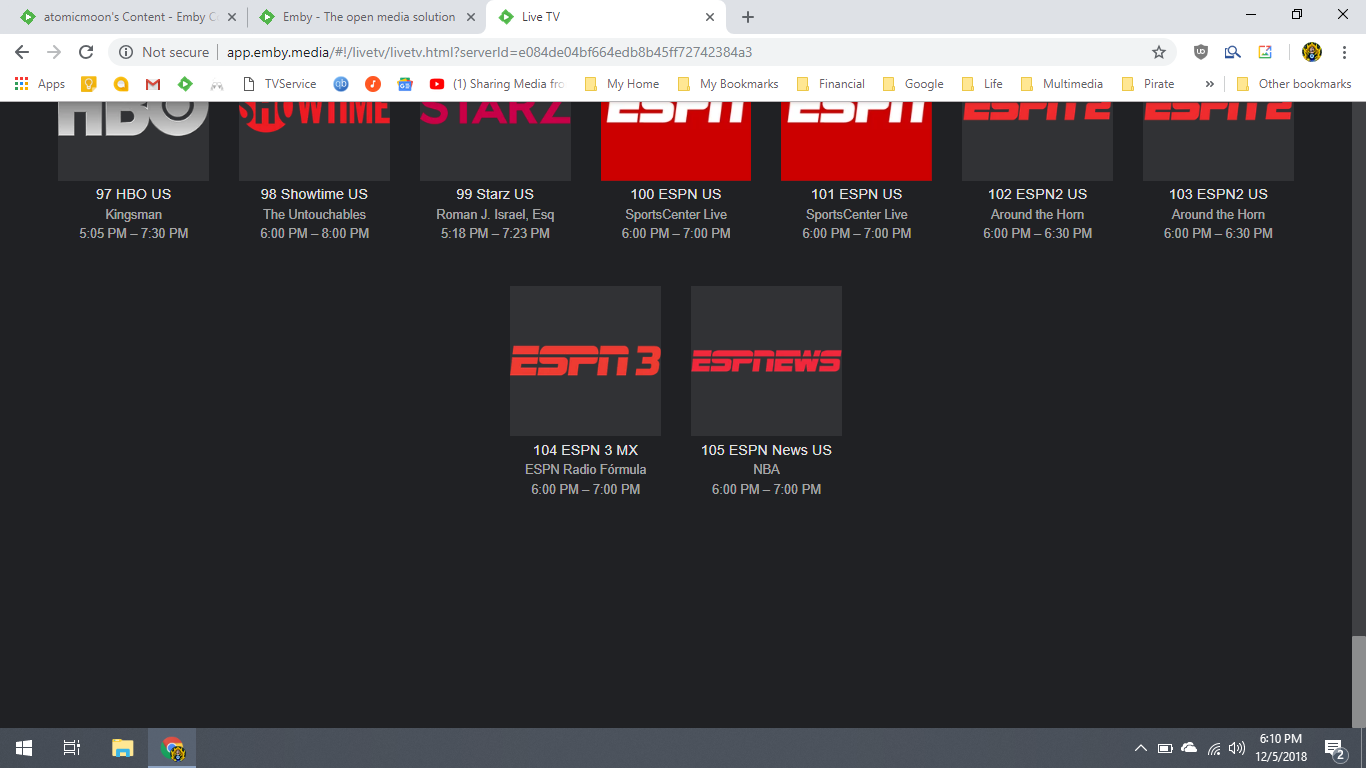Select 'ESPN Radio Fórmula' program name

(585, 469)
